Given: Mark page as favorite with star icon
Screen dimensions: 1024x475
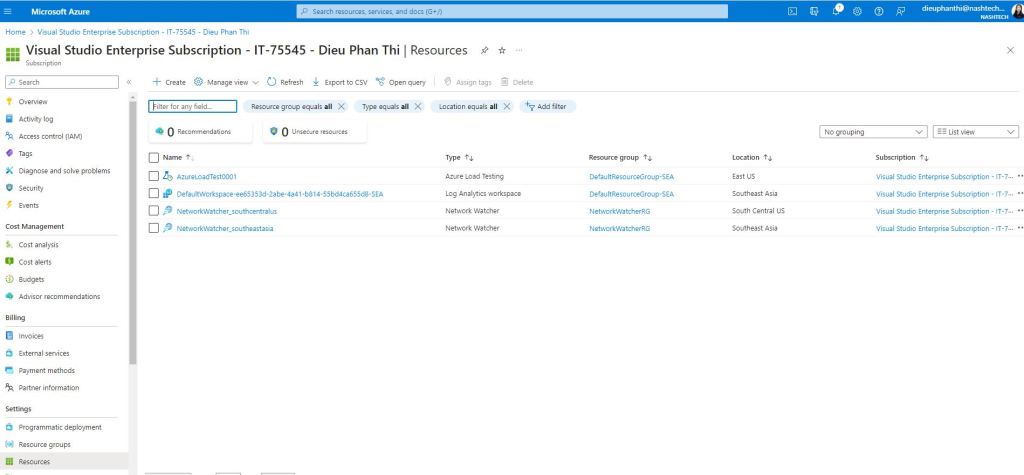Looking at the screenshot, I should click(502, 49).
